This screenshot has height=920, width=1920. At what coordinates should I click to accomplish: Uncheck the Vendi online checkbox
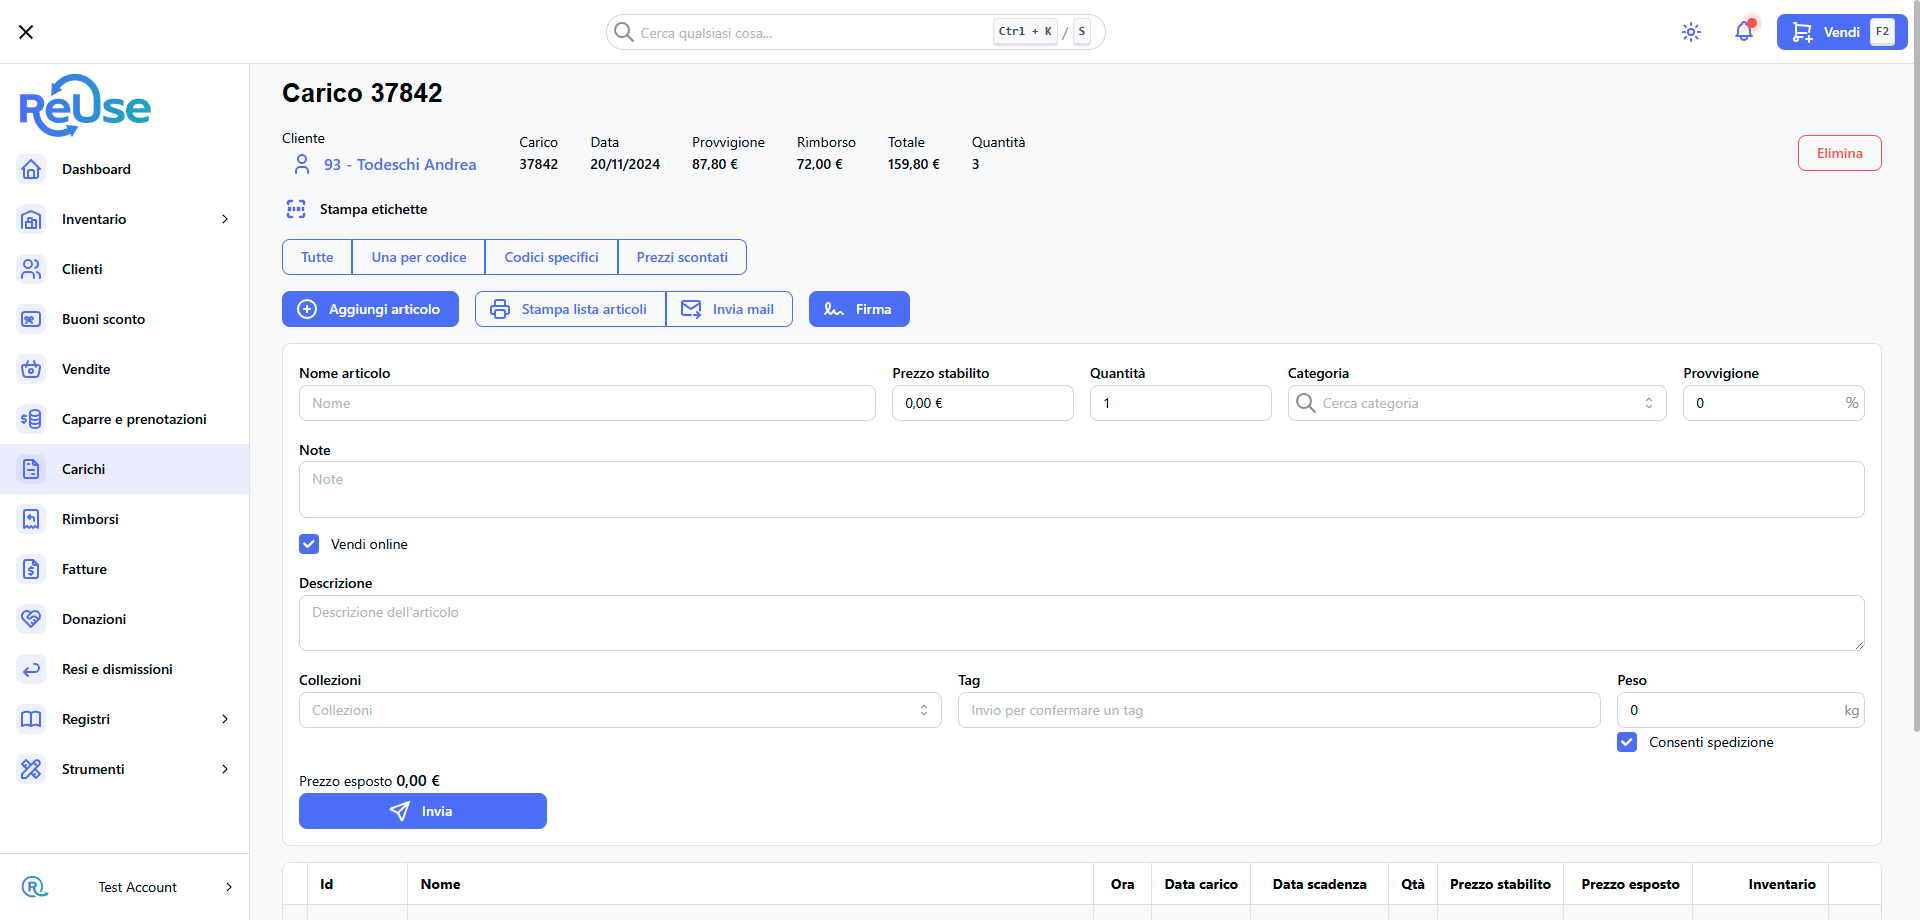click(309, 544)
